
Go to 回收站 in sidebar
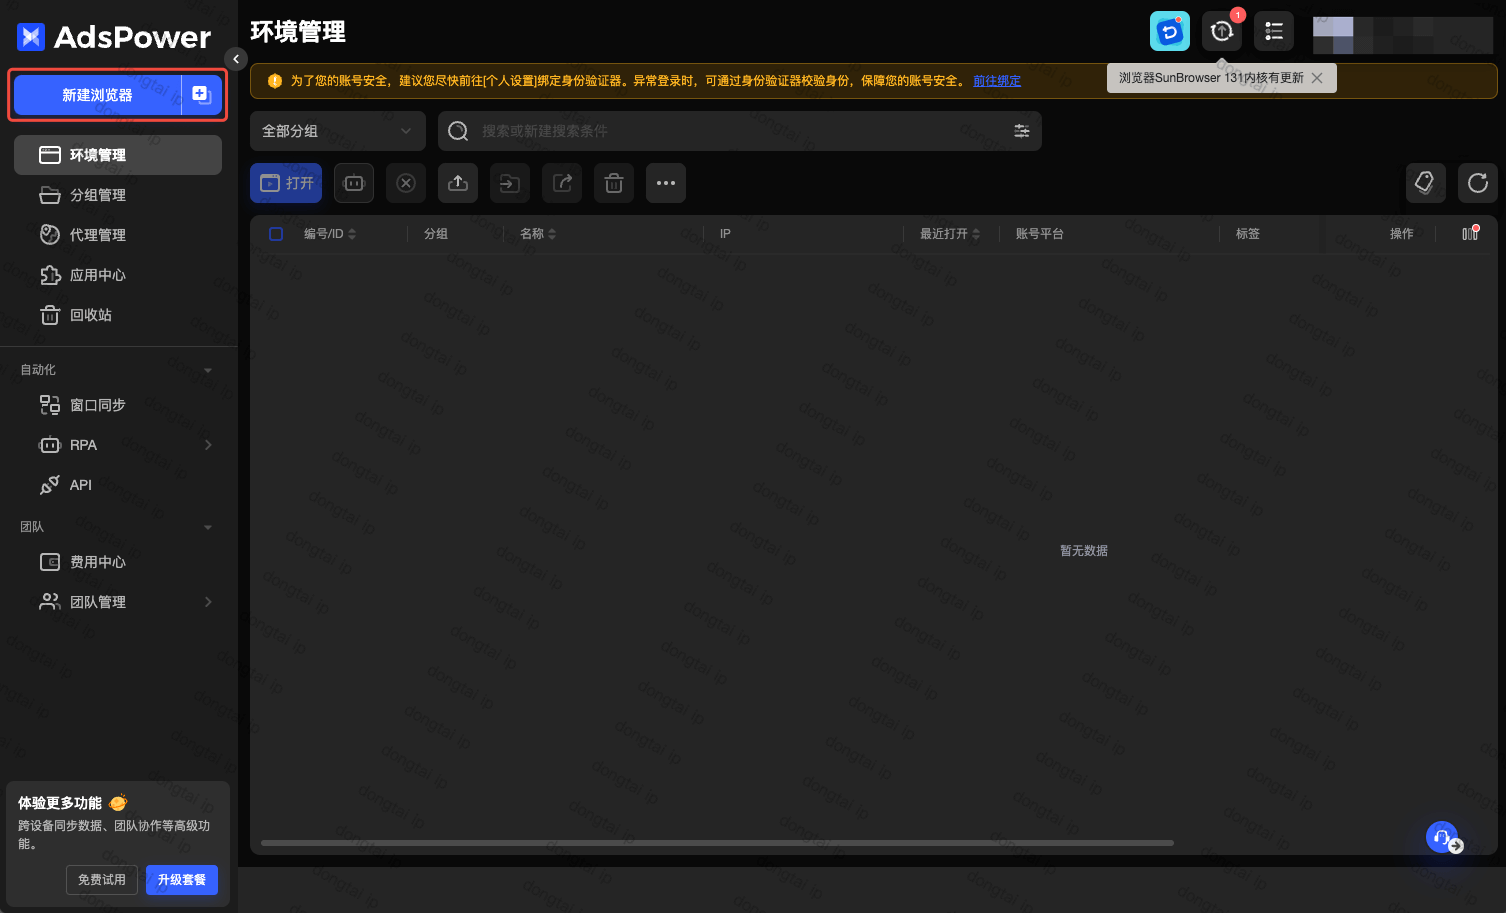(x=90, y=315)
